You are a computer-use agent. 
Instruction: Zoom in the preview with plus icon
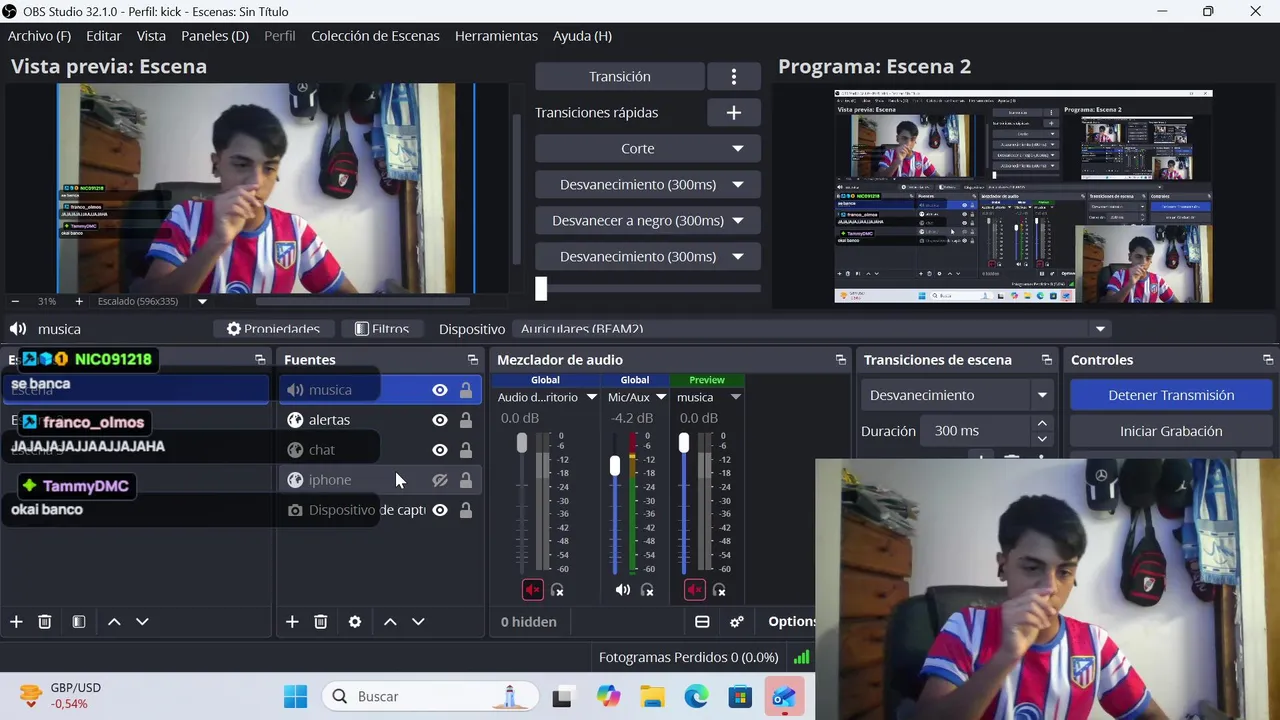(79, 301)
